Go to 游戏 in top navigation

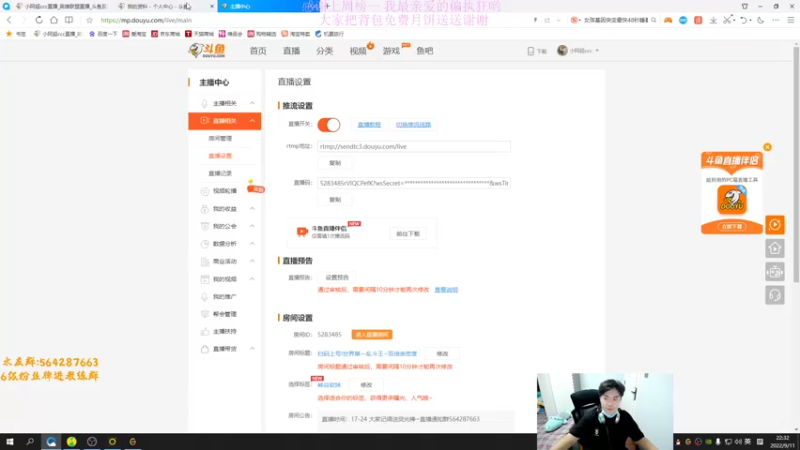coord(391,51)
